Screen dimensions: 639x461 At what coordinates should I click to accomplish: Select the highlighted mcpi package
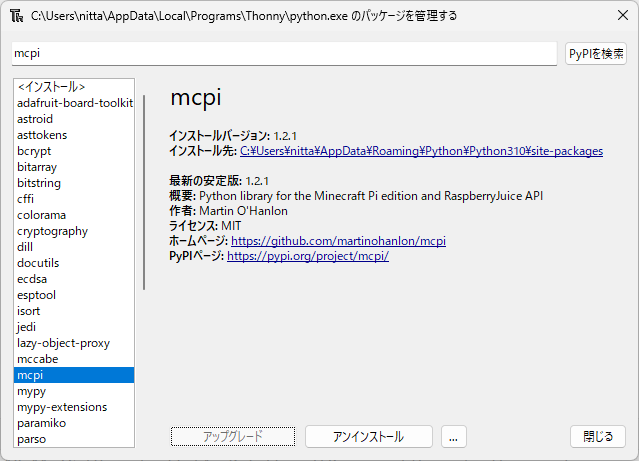pos(30,375)
